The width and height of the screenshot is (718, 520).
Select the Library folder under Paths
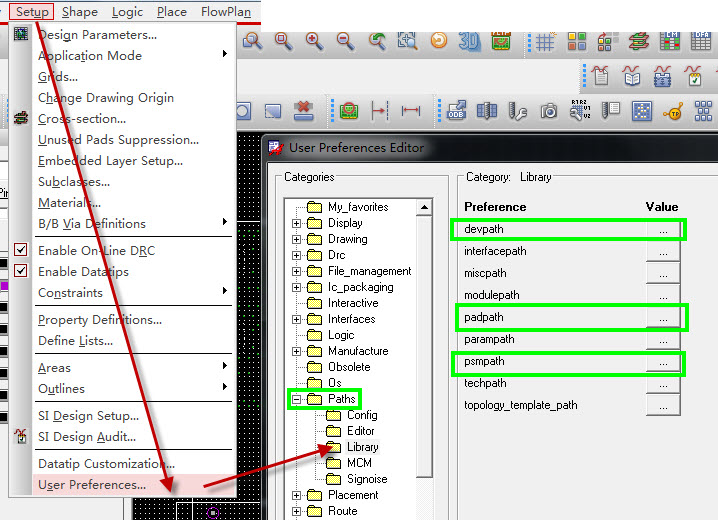point(361,447)
